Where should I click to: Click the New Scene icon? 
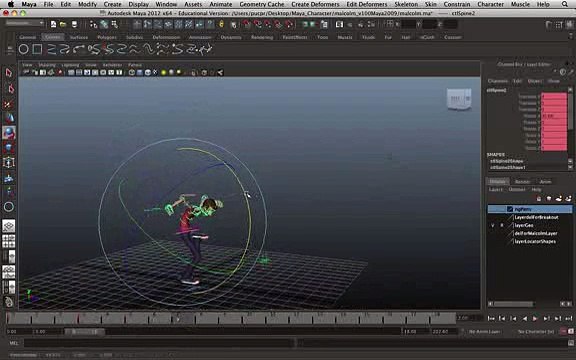(54, 24)
